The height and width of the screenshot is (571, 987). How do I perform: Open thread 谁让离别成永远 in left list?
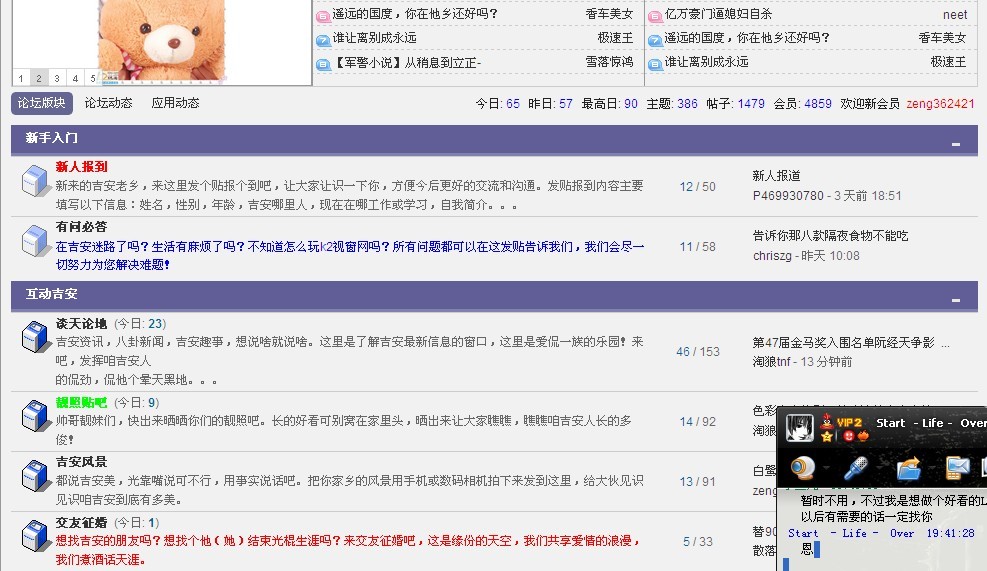(x=375, y=38)
